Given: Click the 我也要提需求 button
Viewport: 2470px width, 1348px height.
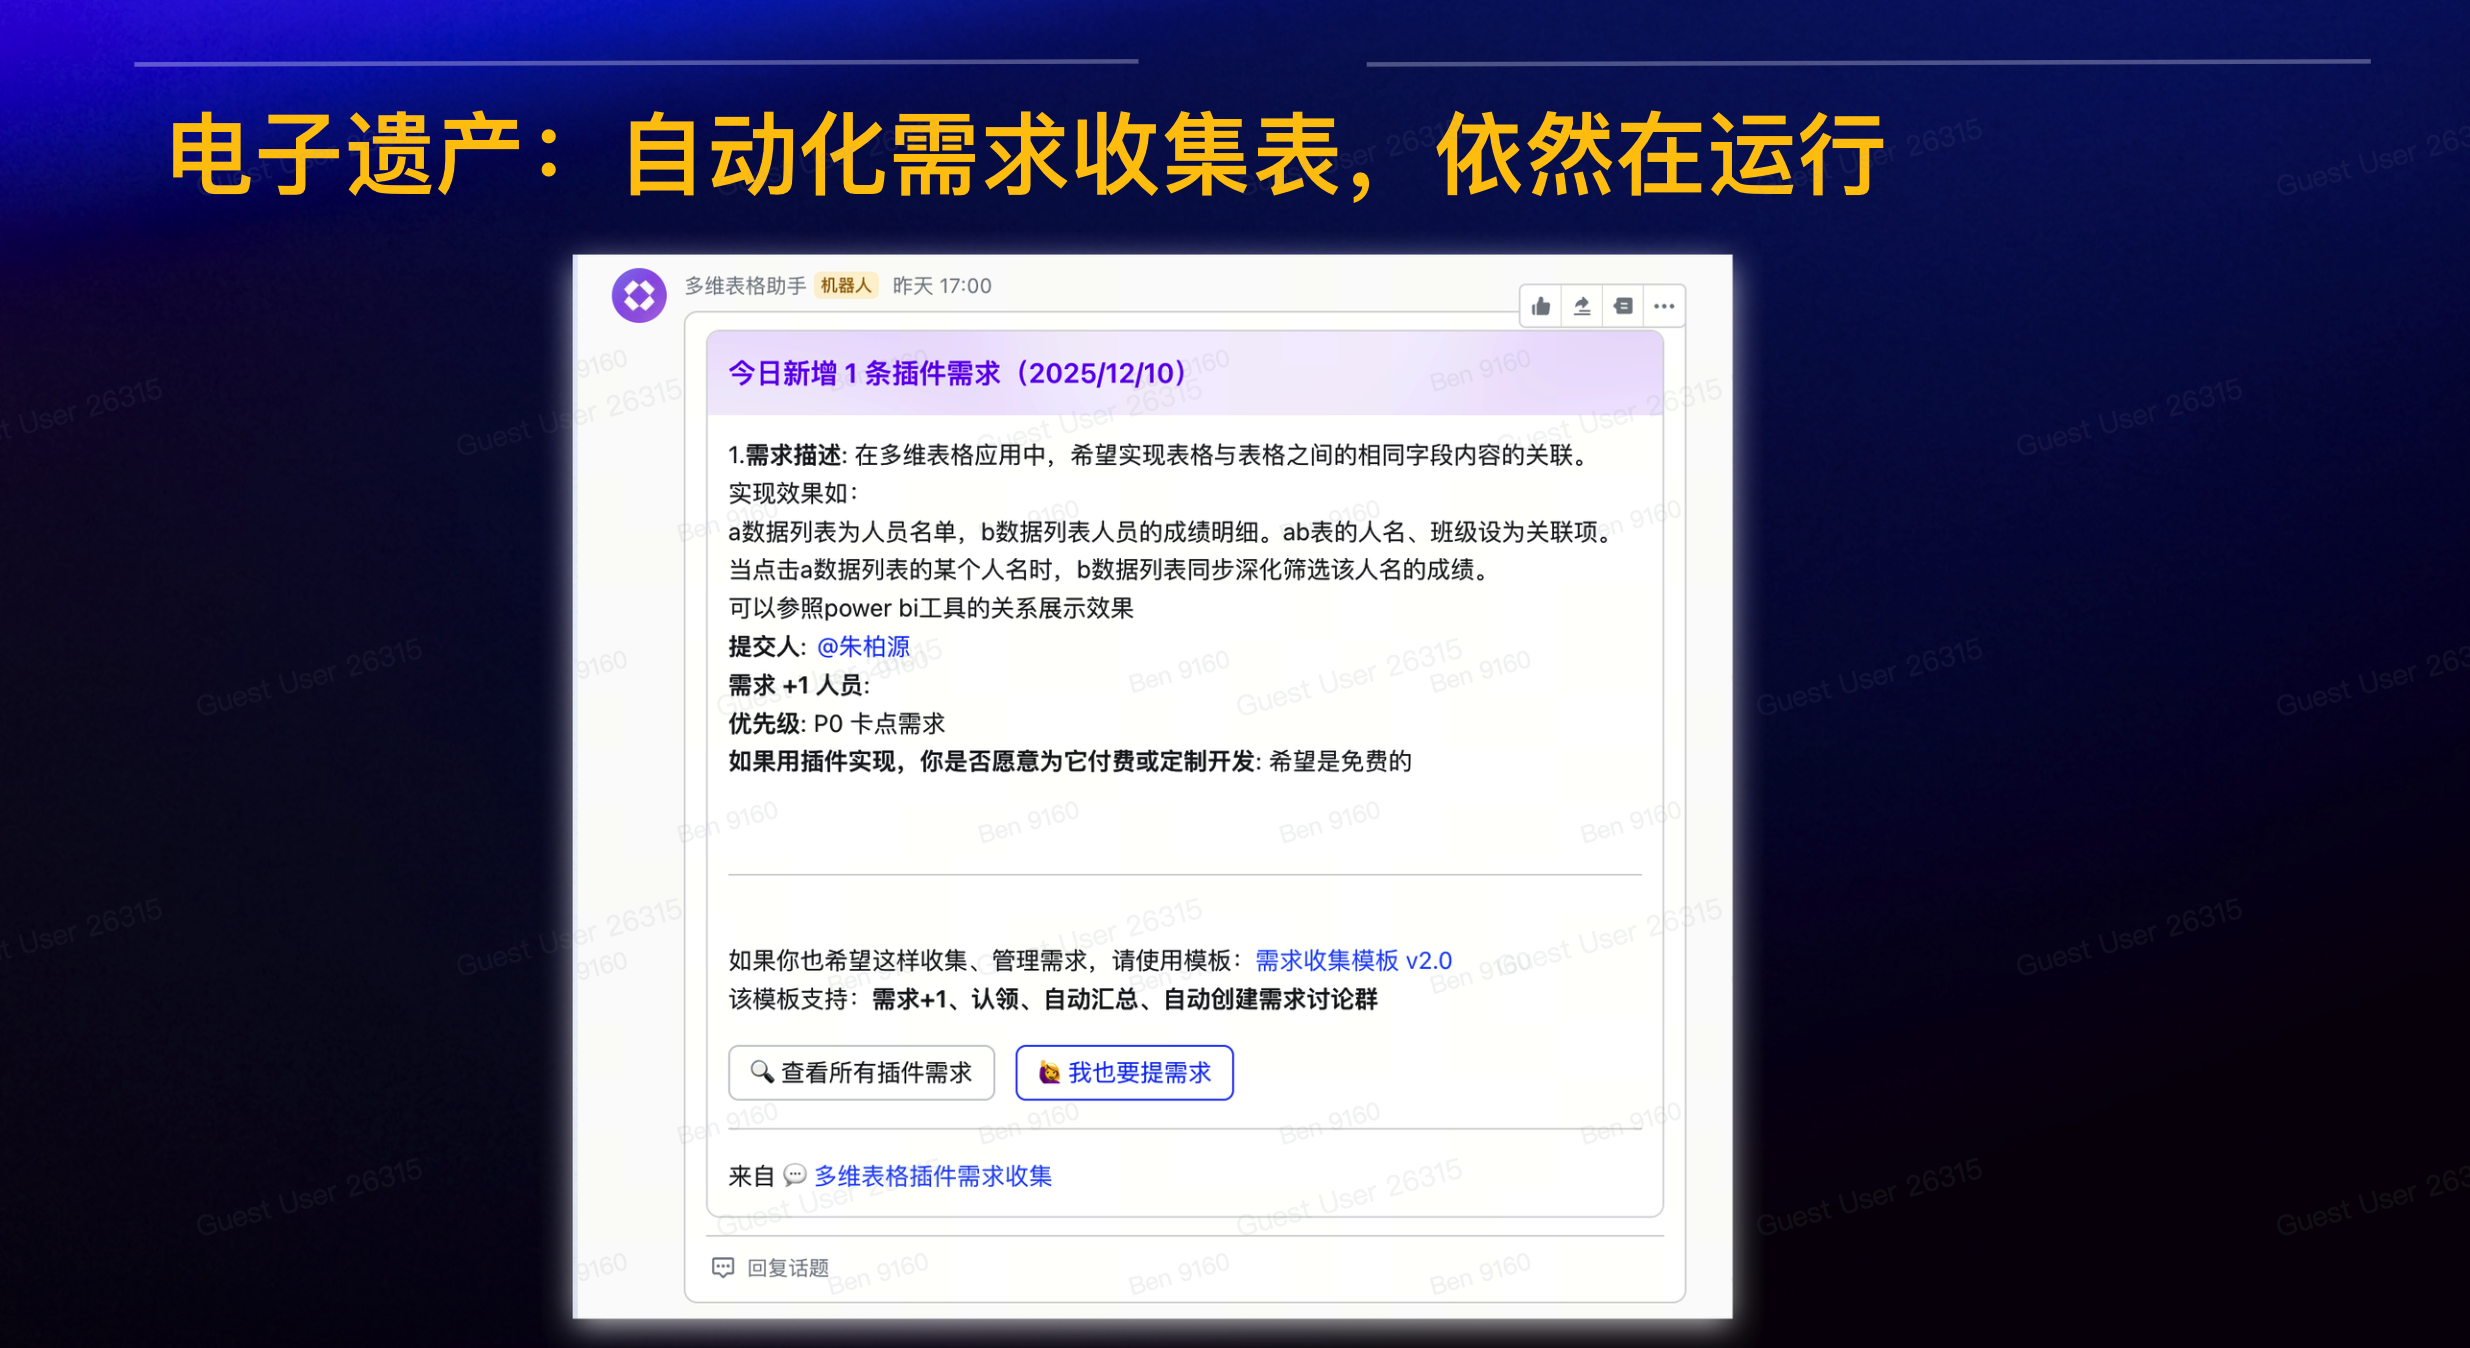Looking at the screenshot, I should [x=1124, y=1073].
